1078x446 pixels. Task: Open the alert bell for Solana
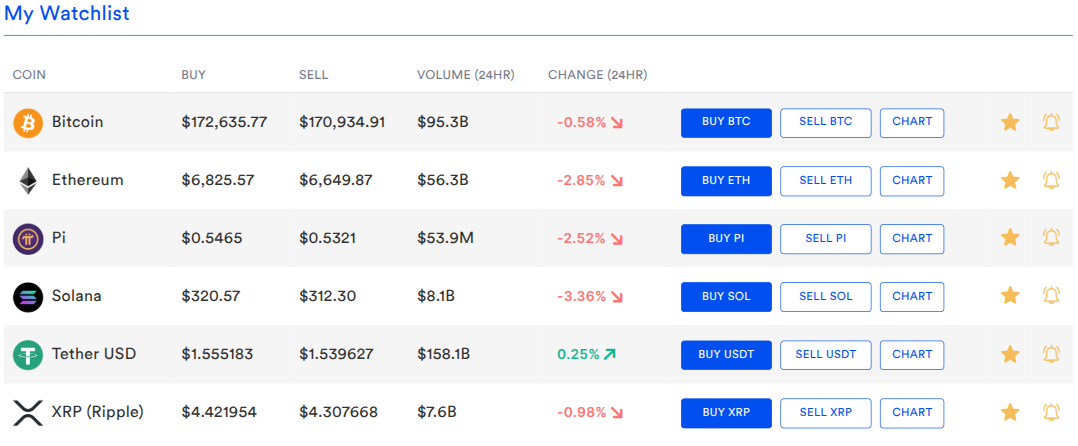[1051, 296]
